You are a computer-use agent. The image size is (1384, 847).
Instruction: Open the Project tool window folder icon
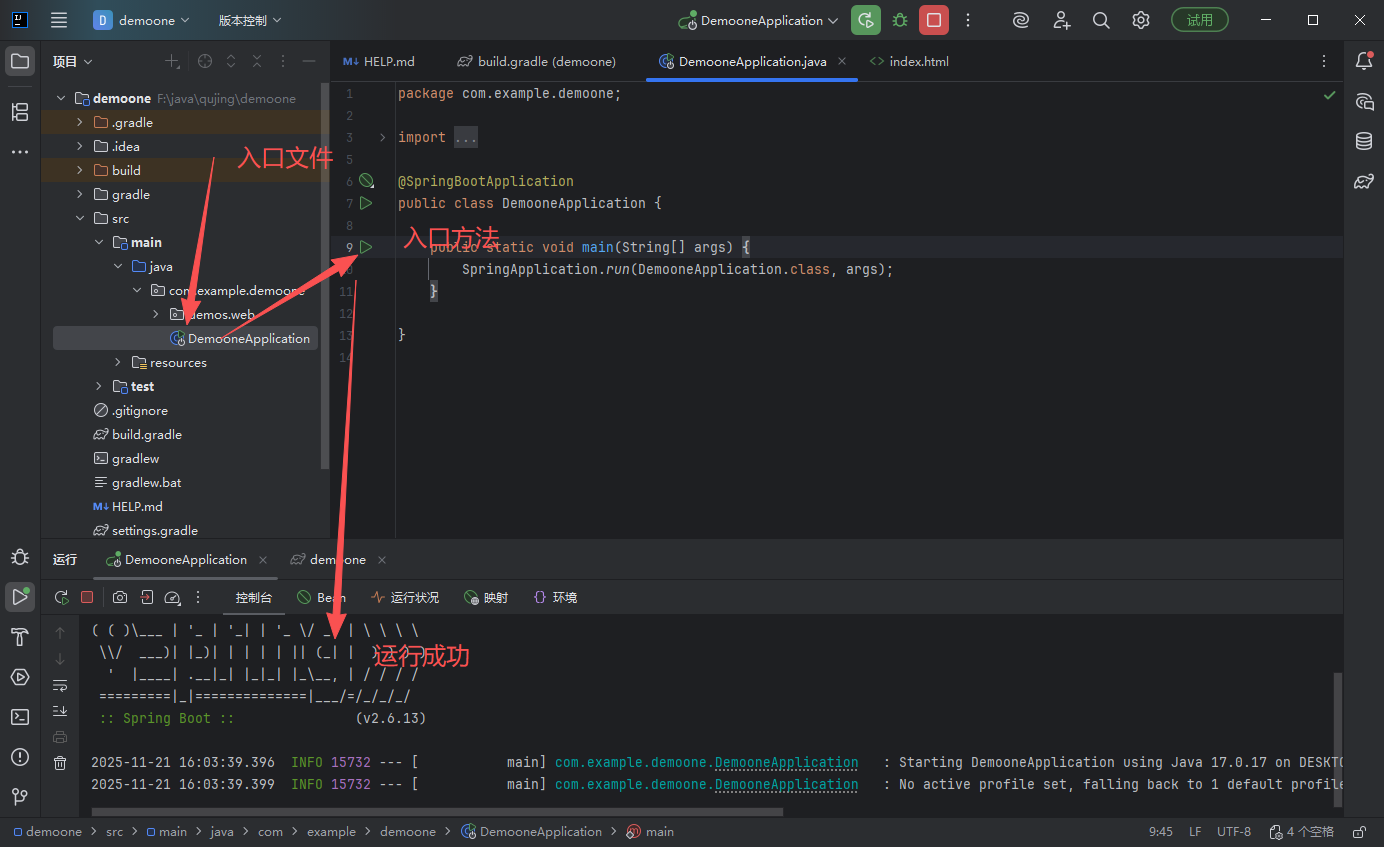[x=20, y=62]
